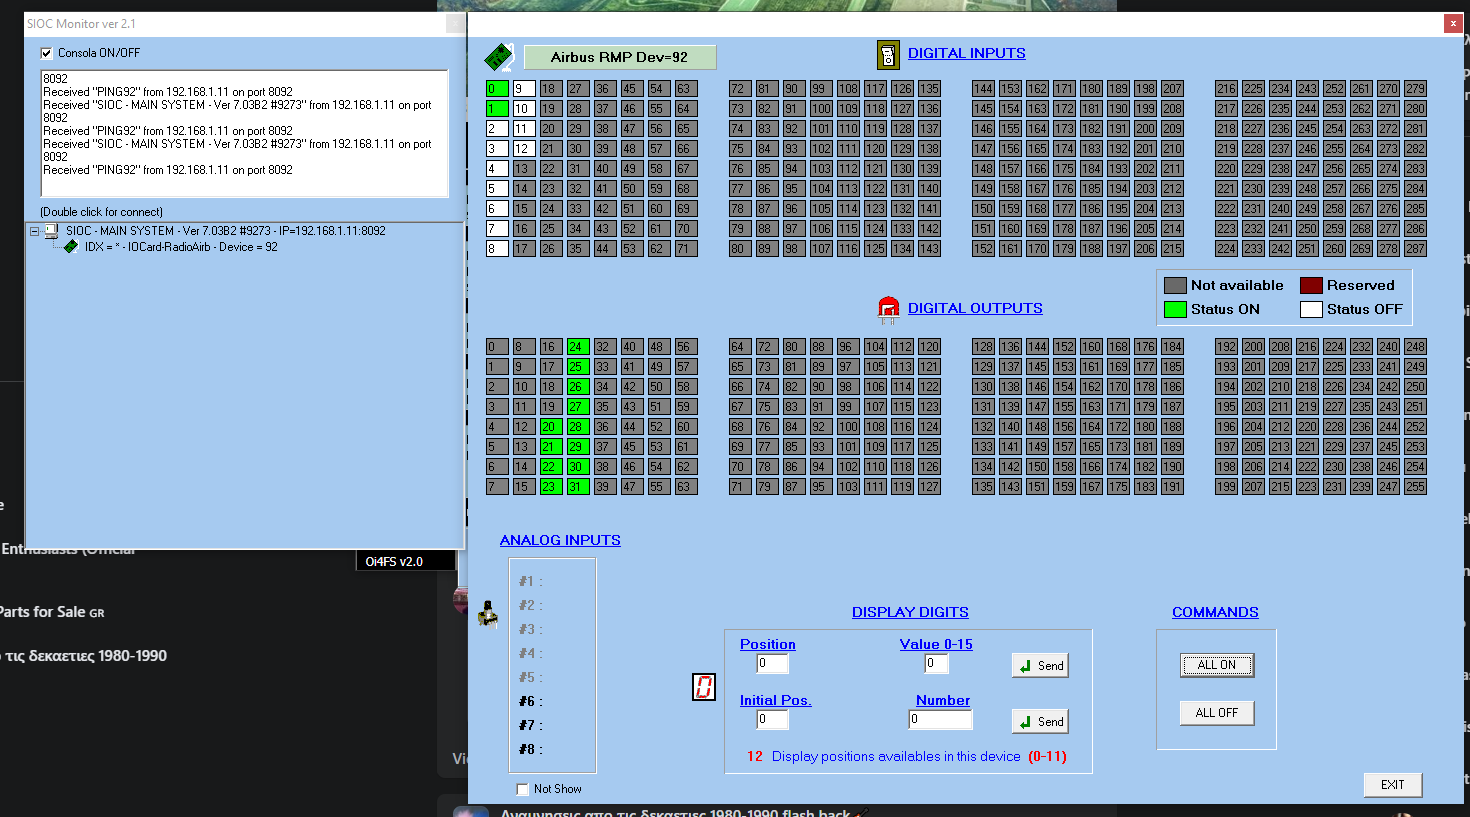Toggle digital output 24
The width and height of the screenshot is (1470, 817).
click(x=577, y=347)
